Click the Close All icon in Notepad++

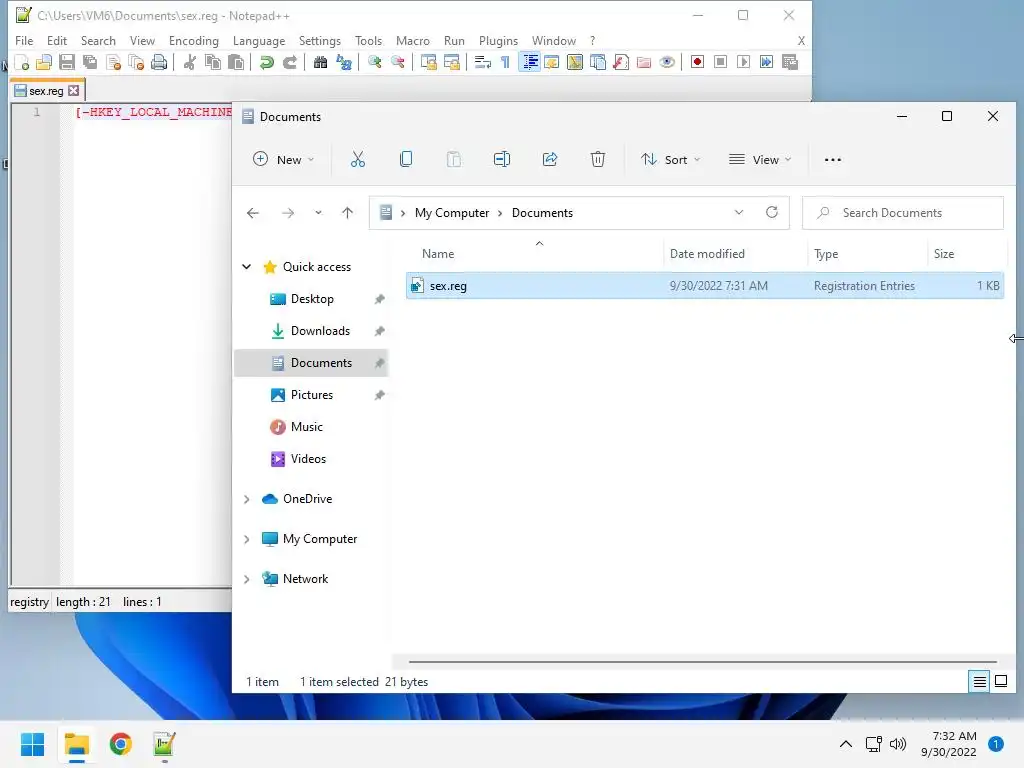[136, 62]
